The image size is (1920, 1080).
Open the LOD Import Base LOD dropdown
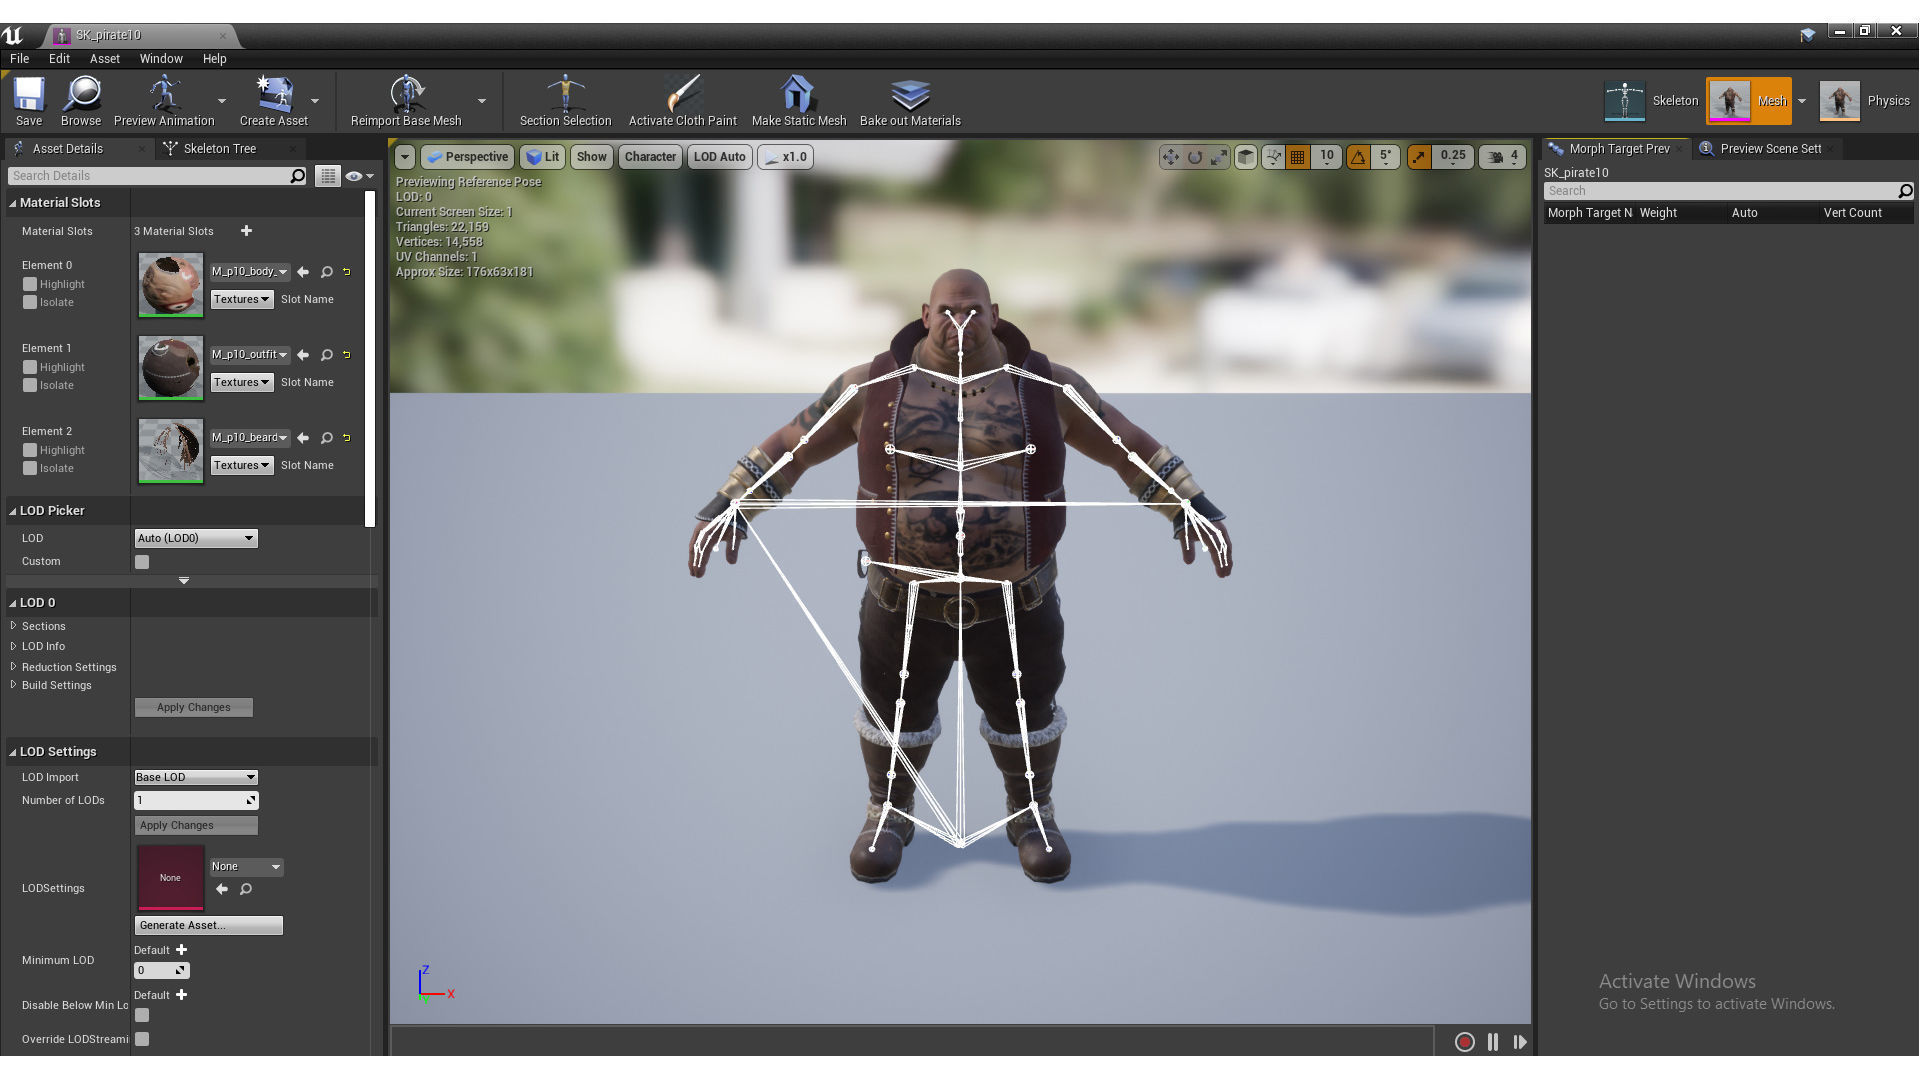[196, 777]
